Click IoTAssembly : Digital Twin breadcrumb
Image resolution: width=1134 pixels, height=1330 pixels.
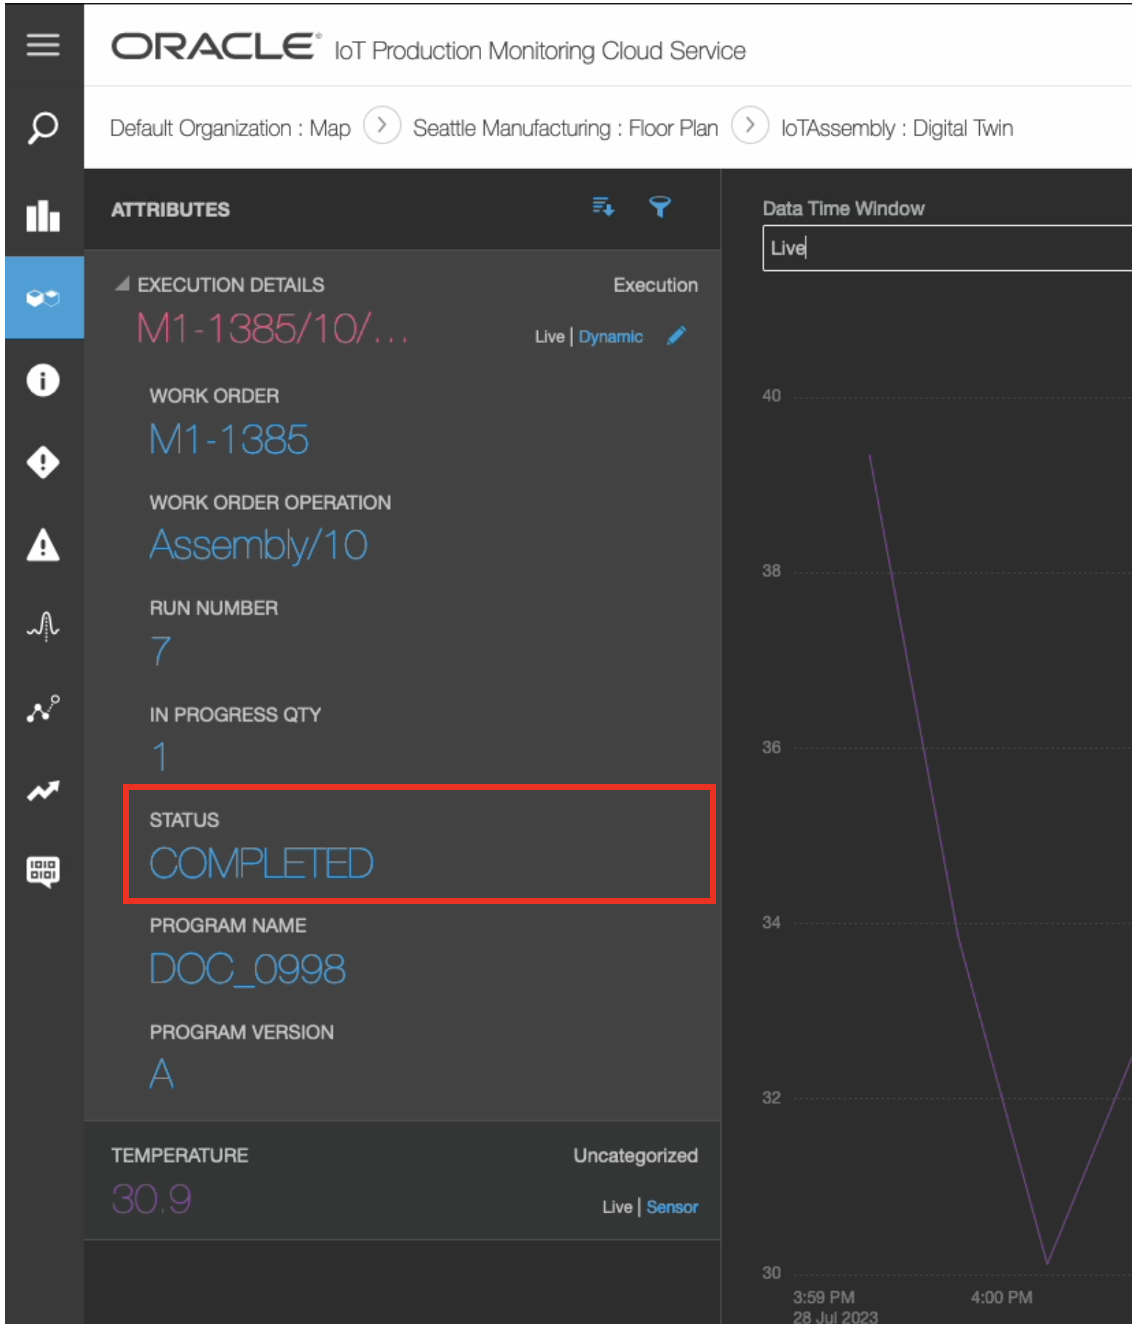pyautogui.click(x=897, y=128)
